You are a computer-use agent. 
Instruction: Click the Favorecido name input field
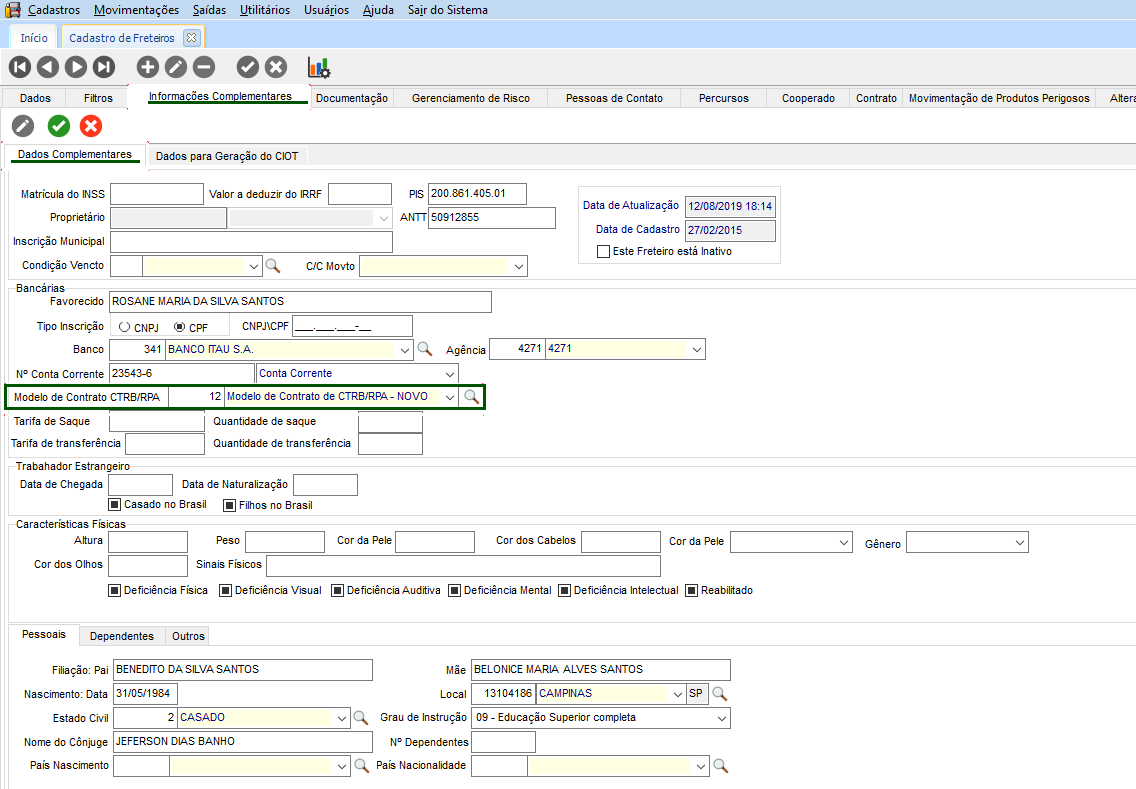tap(300, 301)
